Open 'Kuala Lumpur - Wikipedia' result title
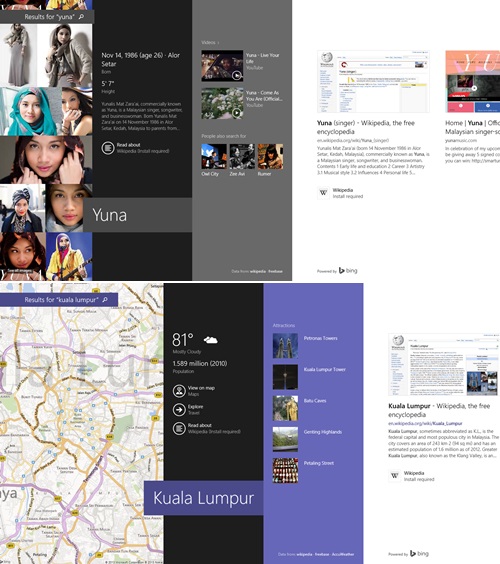 pyautogui.click(x=439, y=410)
